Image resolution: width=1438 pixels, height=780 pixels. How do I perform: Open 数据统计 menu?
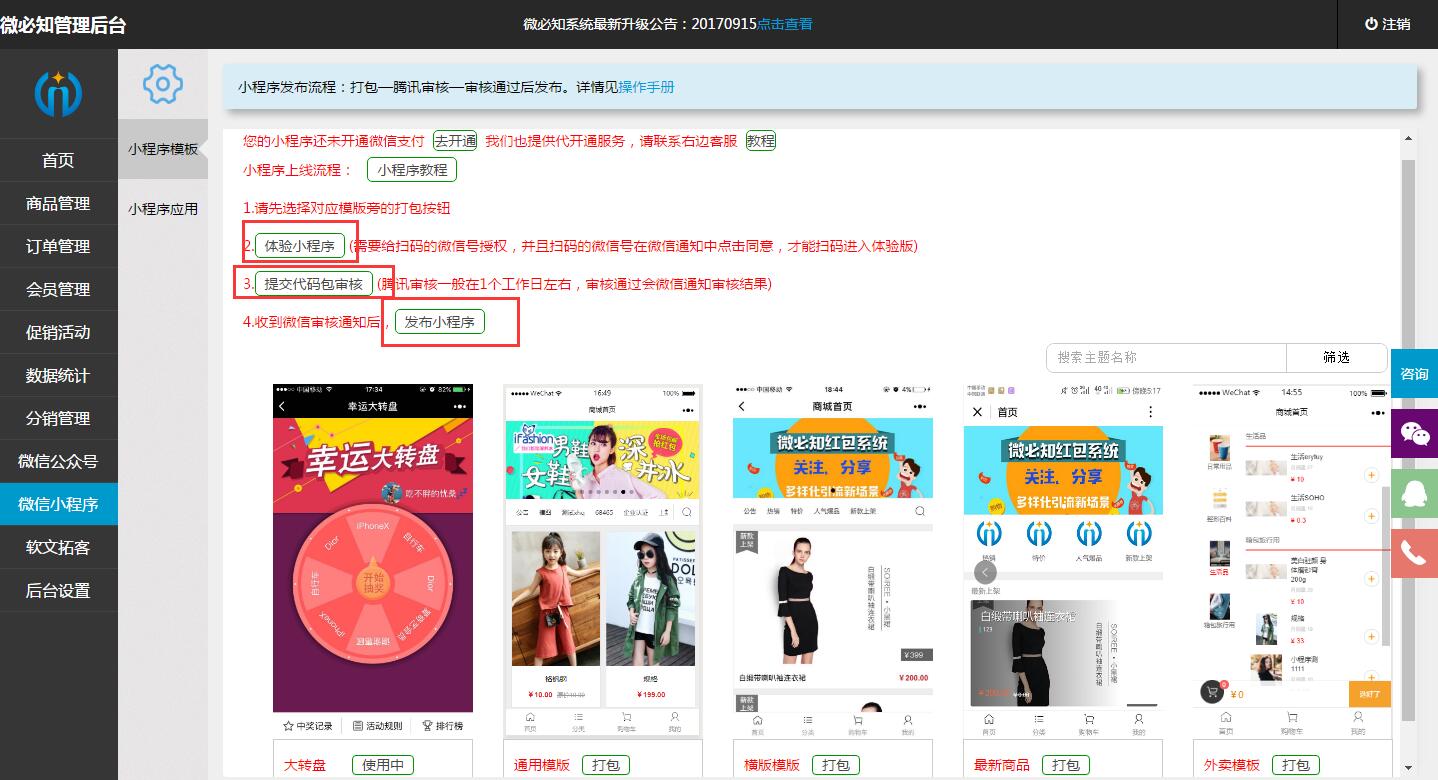coord(58,375)
